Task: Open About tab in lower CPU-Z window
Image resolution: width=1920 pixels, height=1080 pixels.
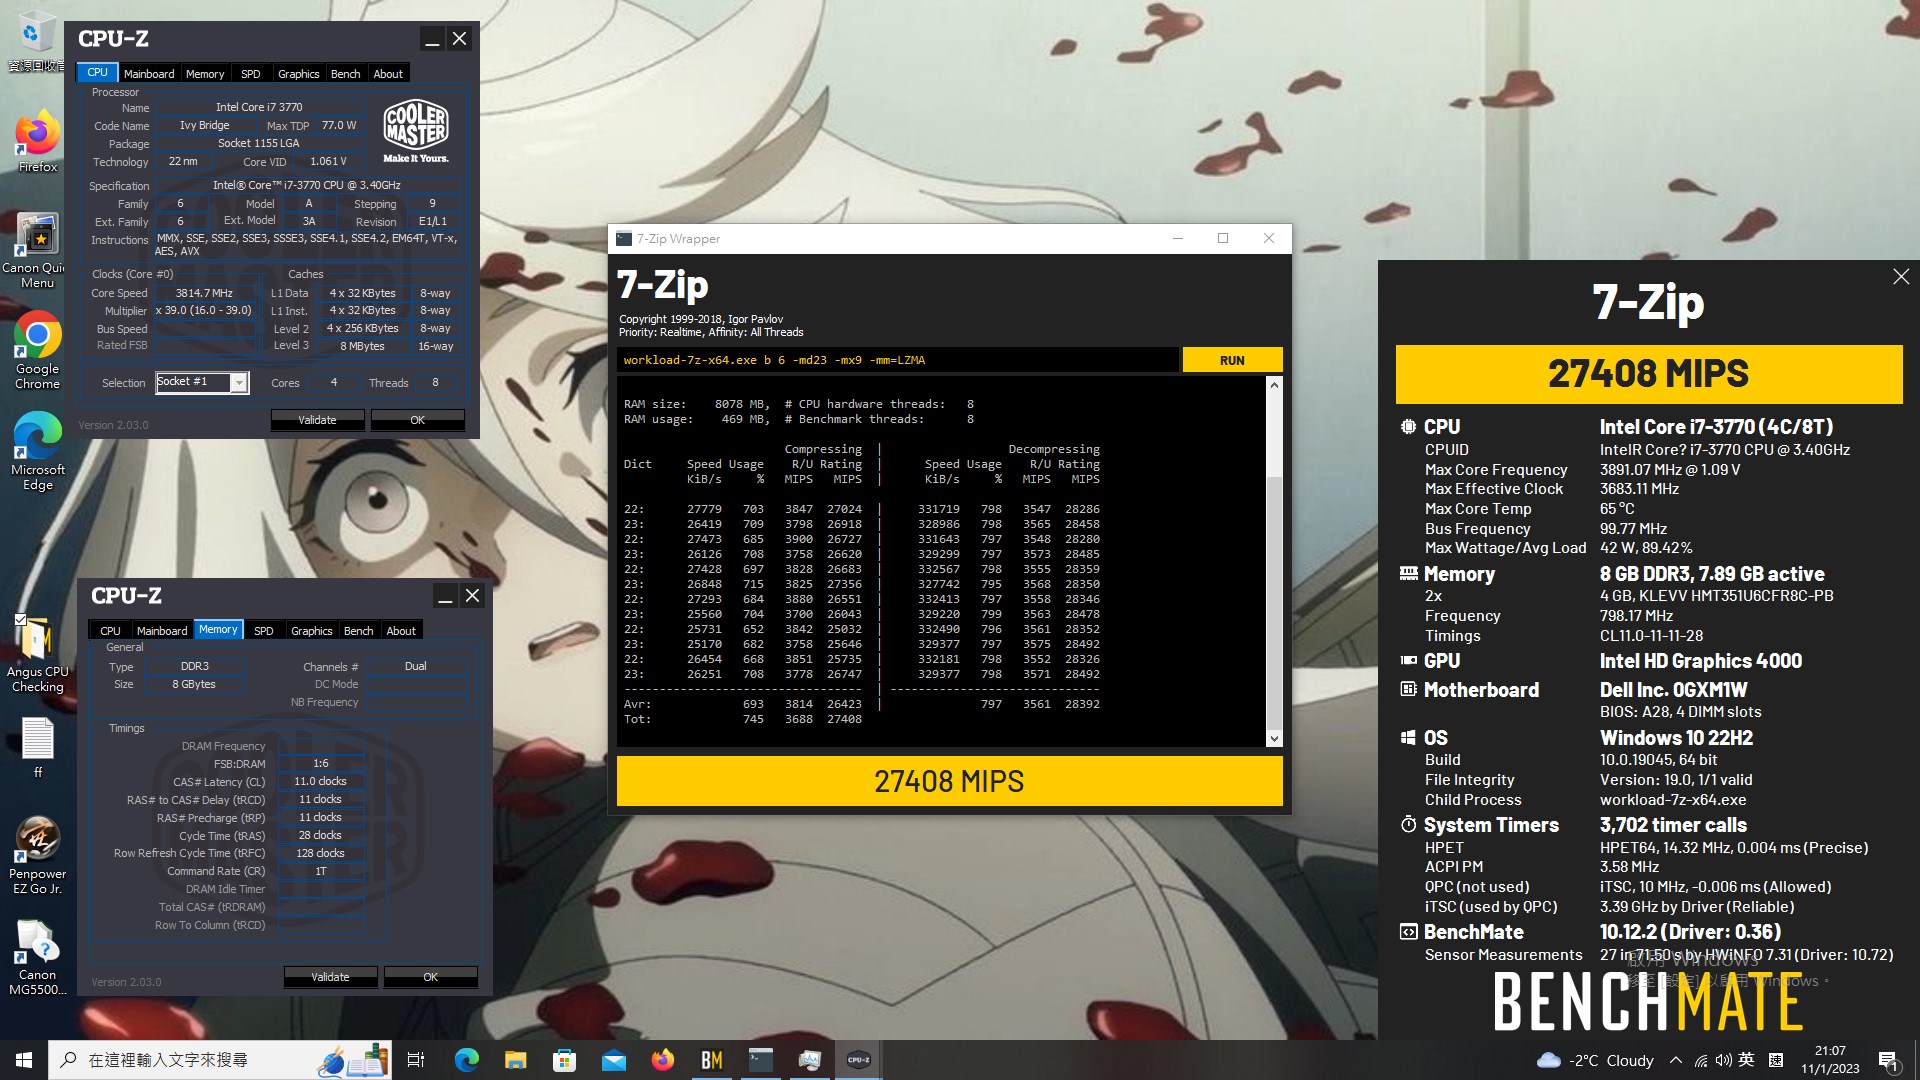Action: pos(401,631)
